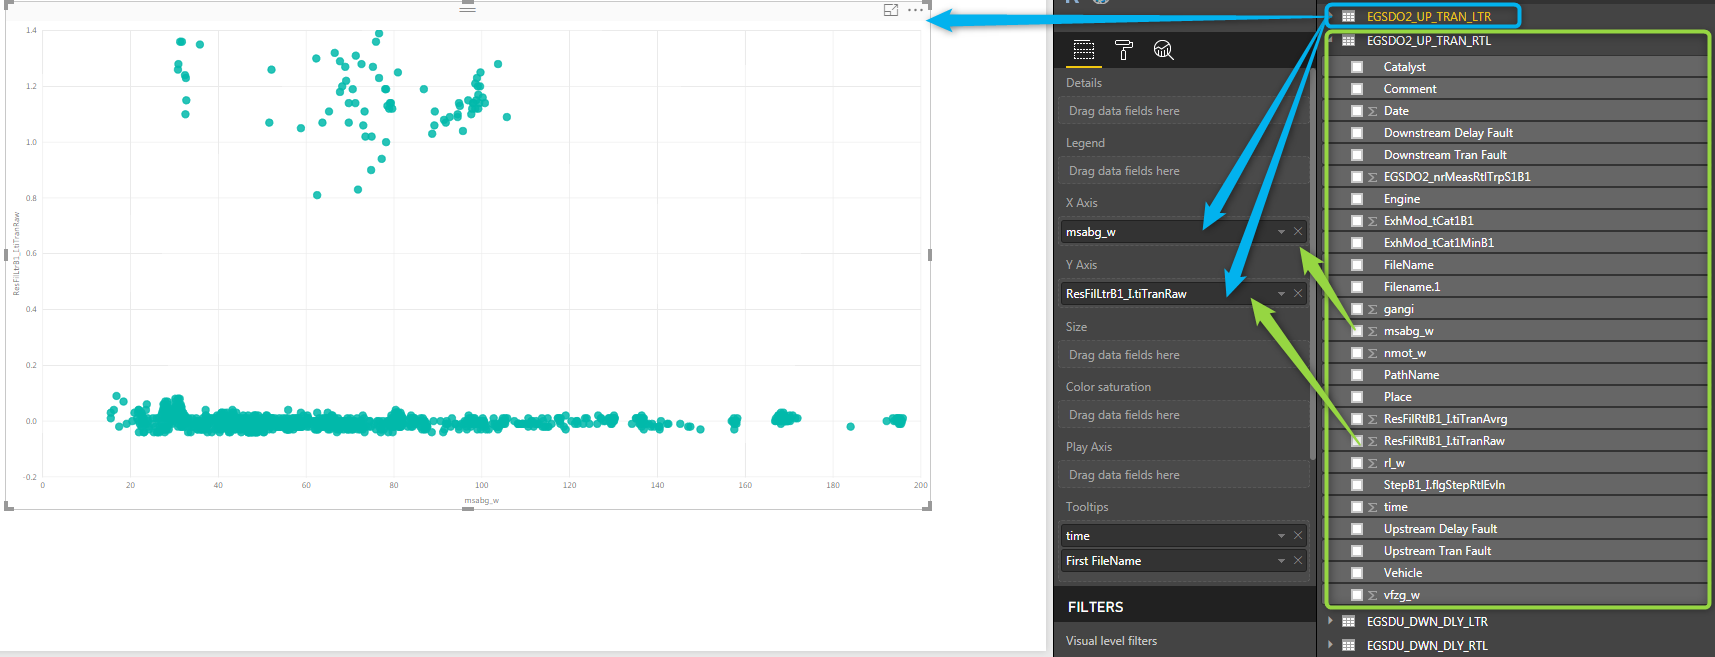Screen dimensions: 1715x657
Task: Expand the EGSDU_DWN_DLY_RTL table
Action: pyautogui.click(x=1330, y=646)
